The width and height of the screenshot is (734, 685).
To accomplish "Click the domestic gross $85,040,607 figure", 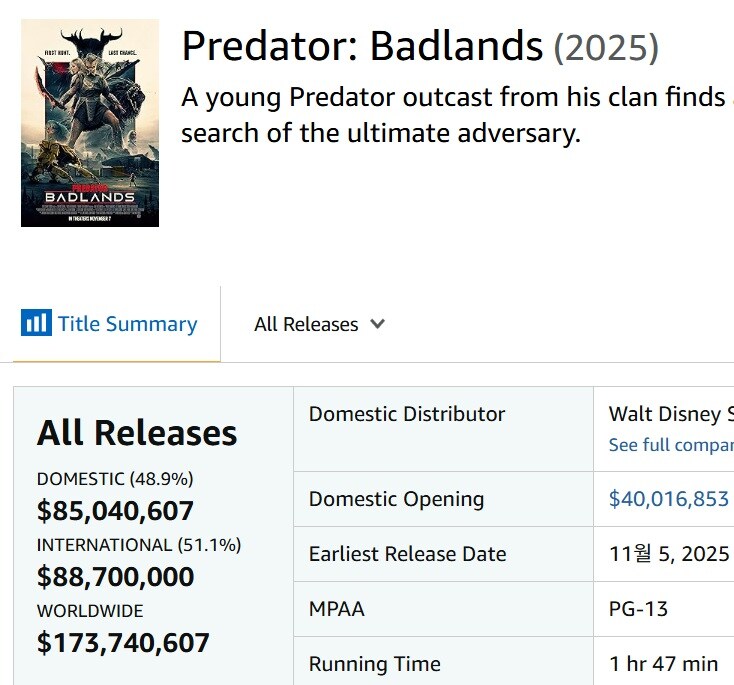I will [115, 511].
